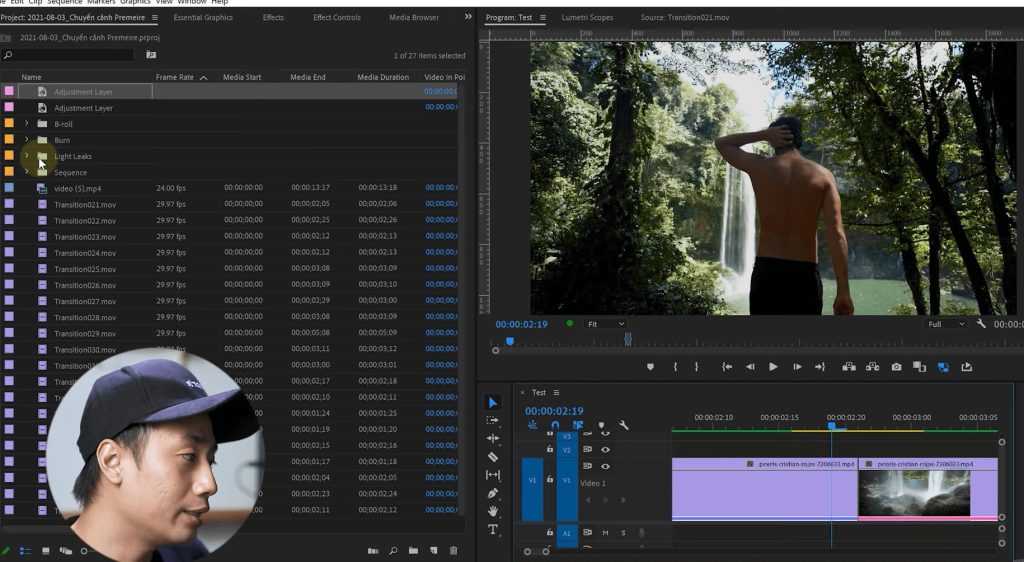1024x562 pixels.
Task: Pick the Pen tool in the toolbar
Action: tap(493, 493)
